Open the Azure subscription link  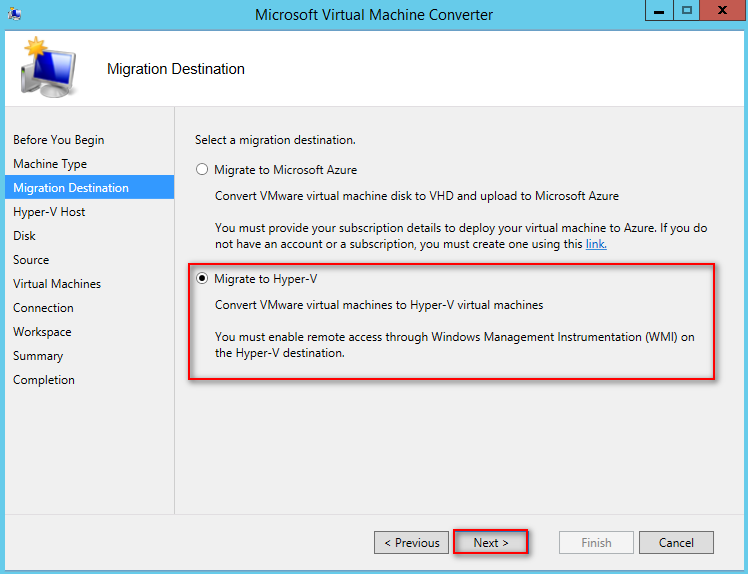click(596, 244)
